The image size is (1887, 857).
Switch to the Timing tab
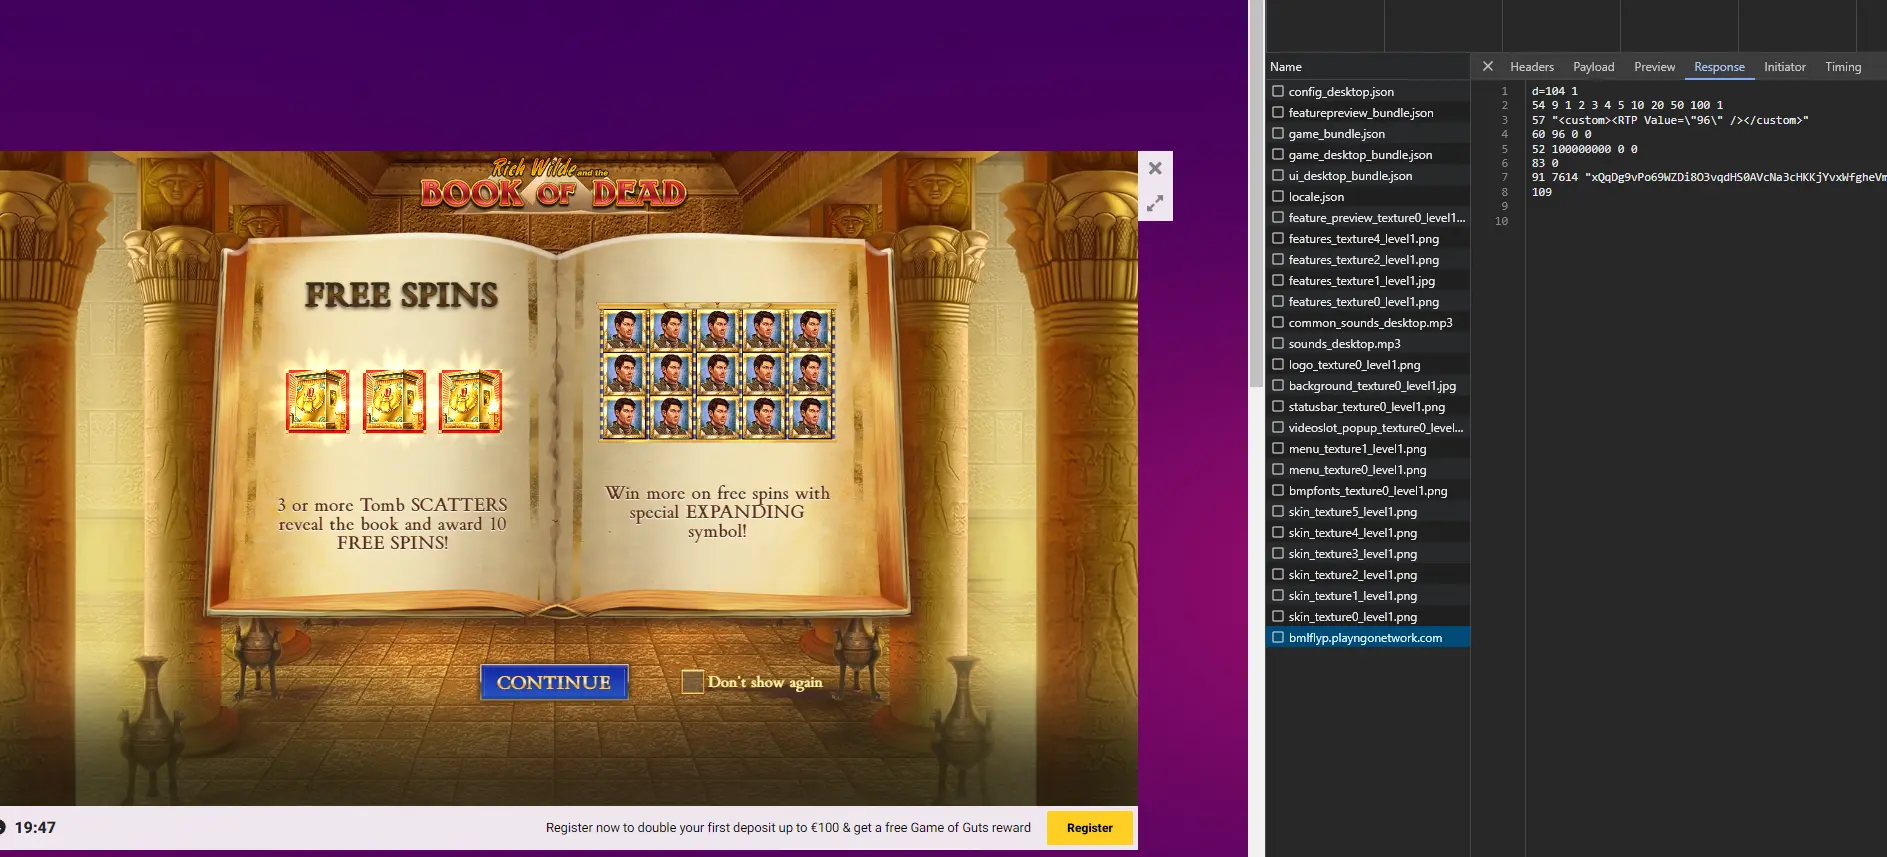click(1843, 67)
